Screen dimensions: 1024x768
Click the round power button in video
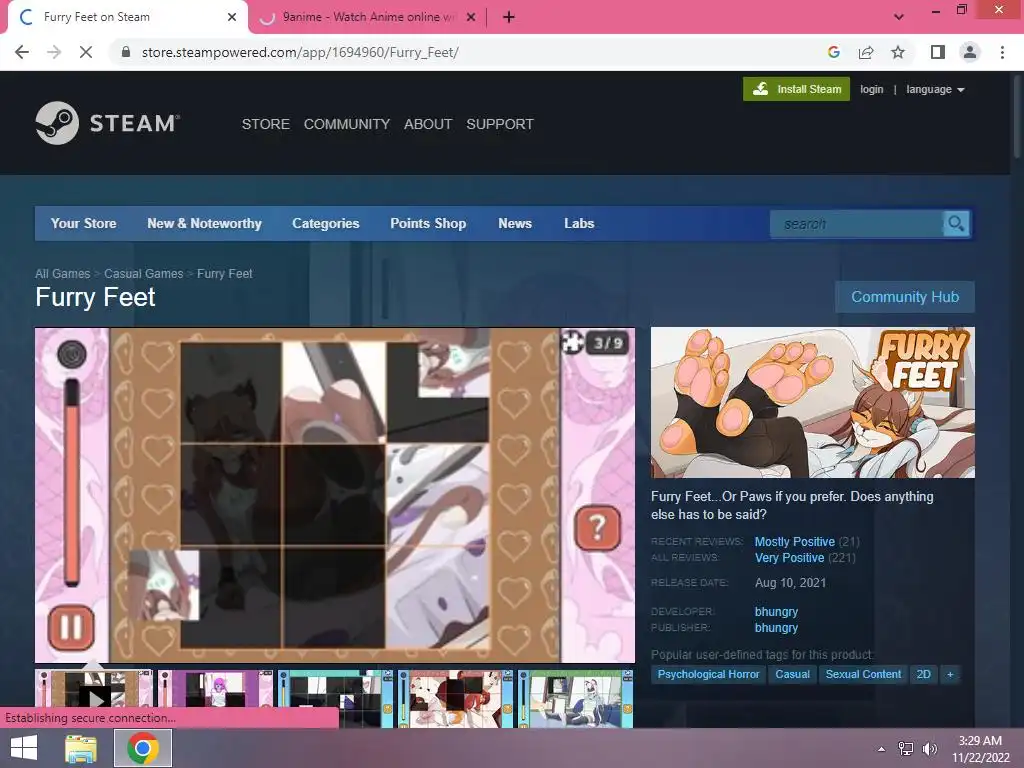point(72,354)
